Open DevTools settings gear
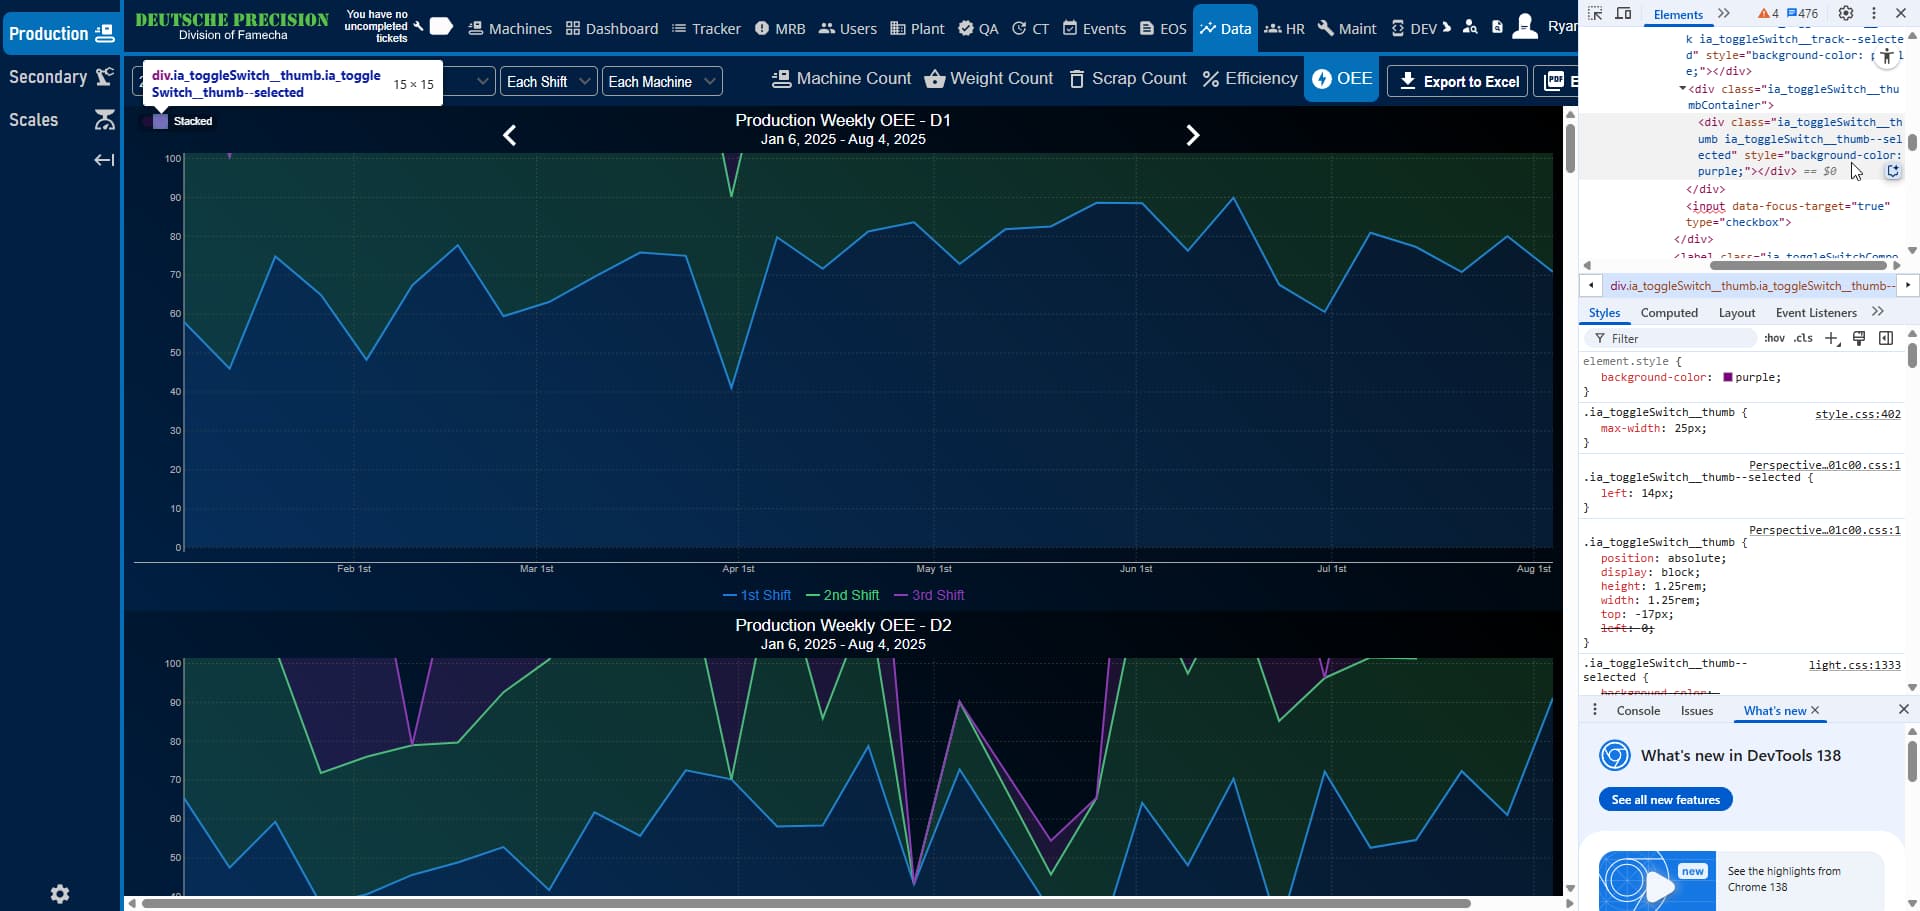The height and width of the screenshot is (911, 1920). pyautogui.click(x=1846, y=14)
